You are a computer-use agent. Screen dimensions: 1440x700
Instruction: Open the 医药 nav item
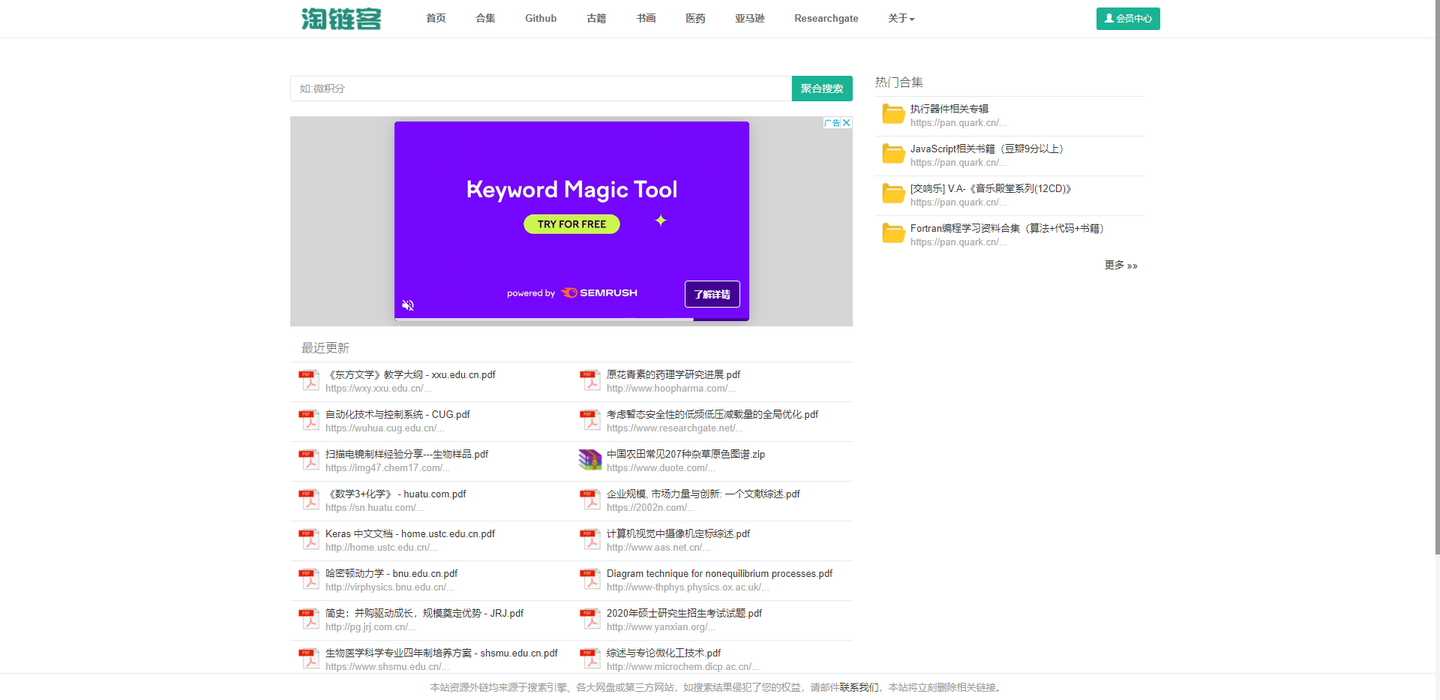pos(695,18)
